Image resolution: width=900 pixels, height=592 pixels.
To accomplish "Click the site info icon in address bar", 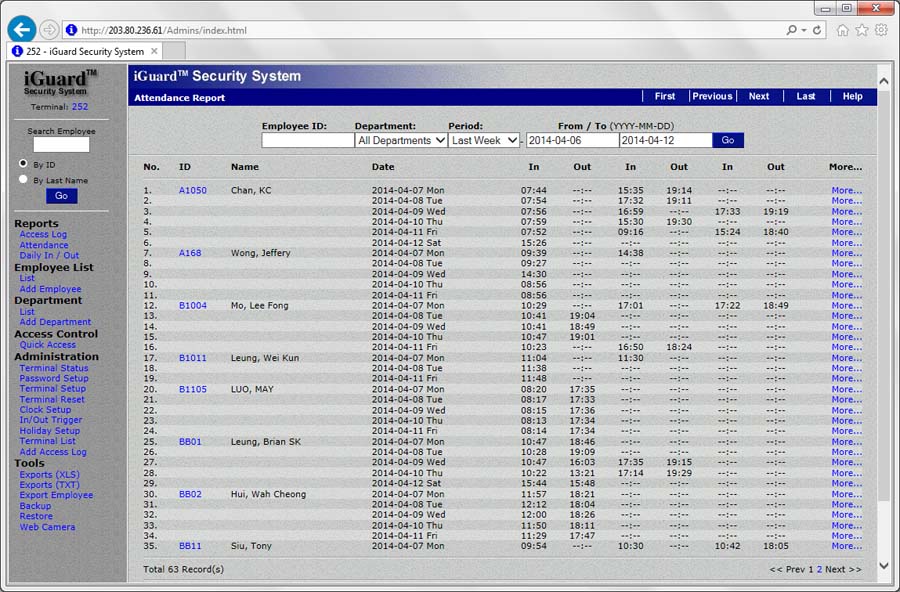I will click(x=71, y=30).
